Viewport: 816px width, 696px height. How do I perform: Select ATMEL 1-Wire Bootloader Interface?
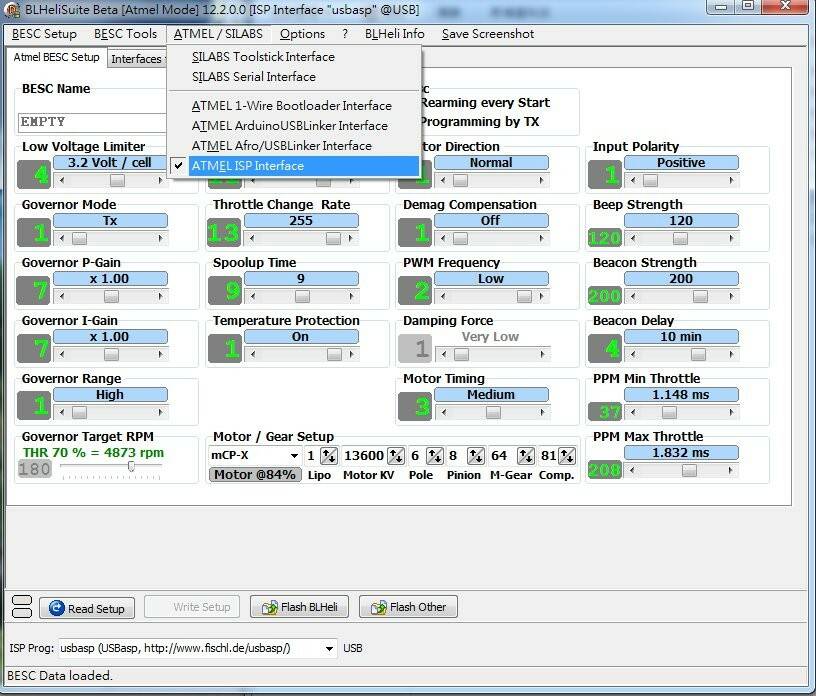pos(294,106)
